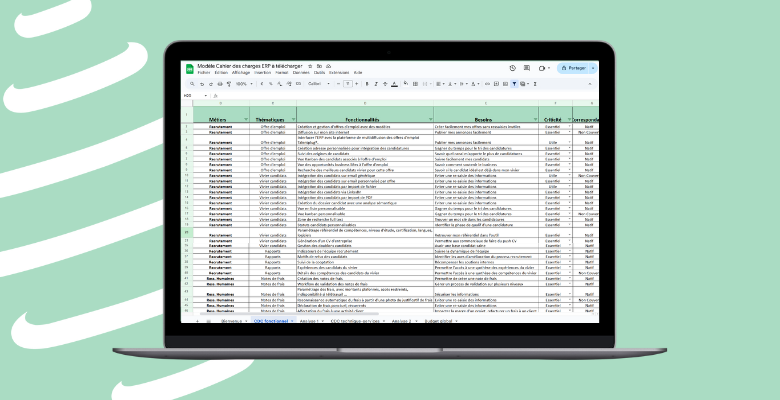Click the Google Sheets home logo
The height and width of the screenshot is (400, 780).
point(188,68)
